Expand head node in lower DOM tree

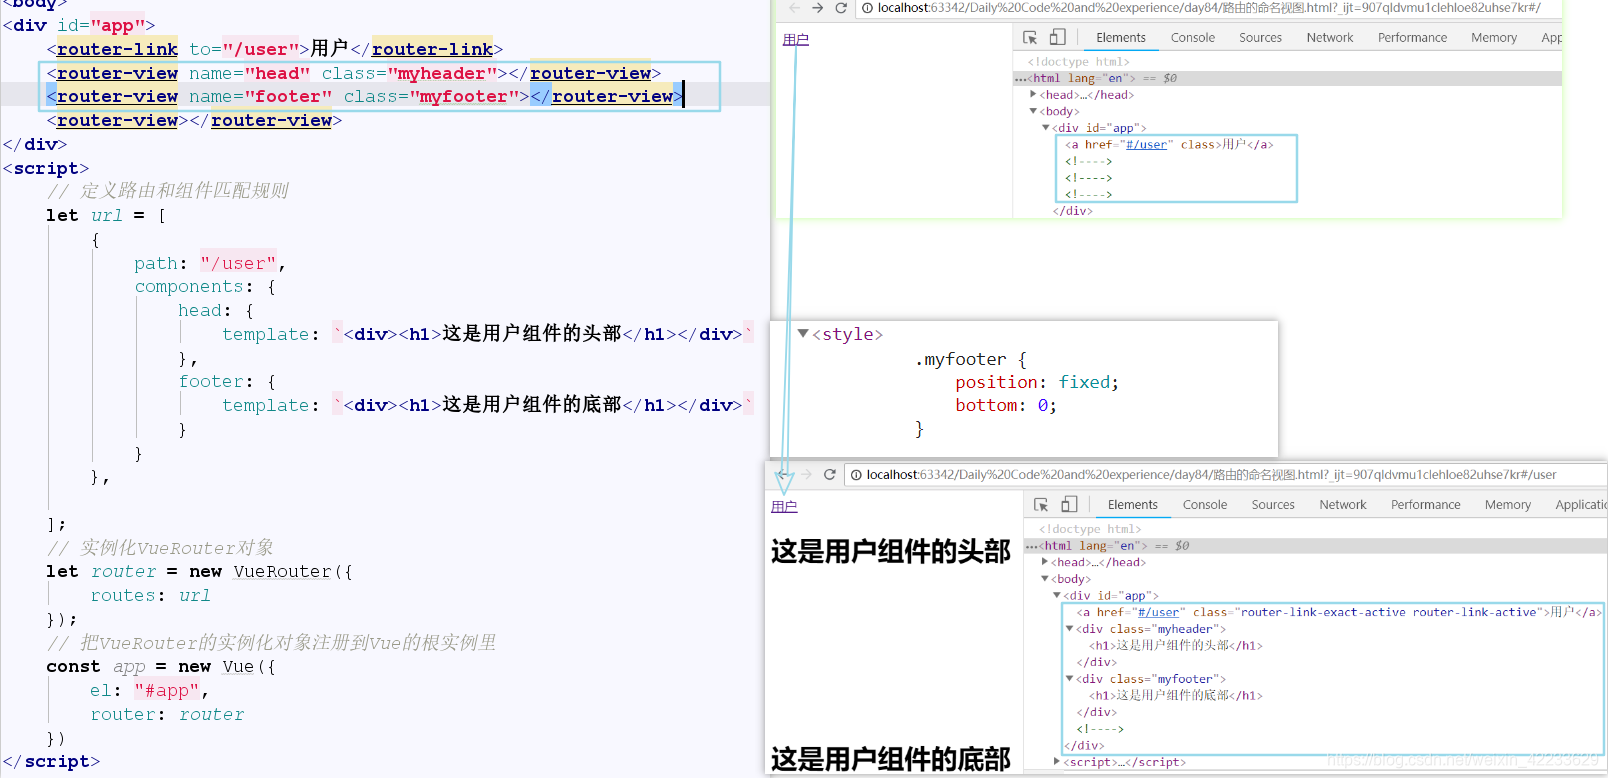coord(1045,562)
